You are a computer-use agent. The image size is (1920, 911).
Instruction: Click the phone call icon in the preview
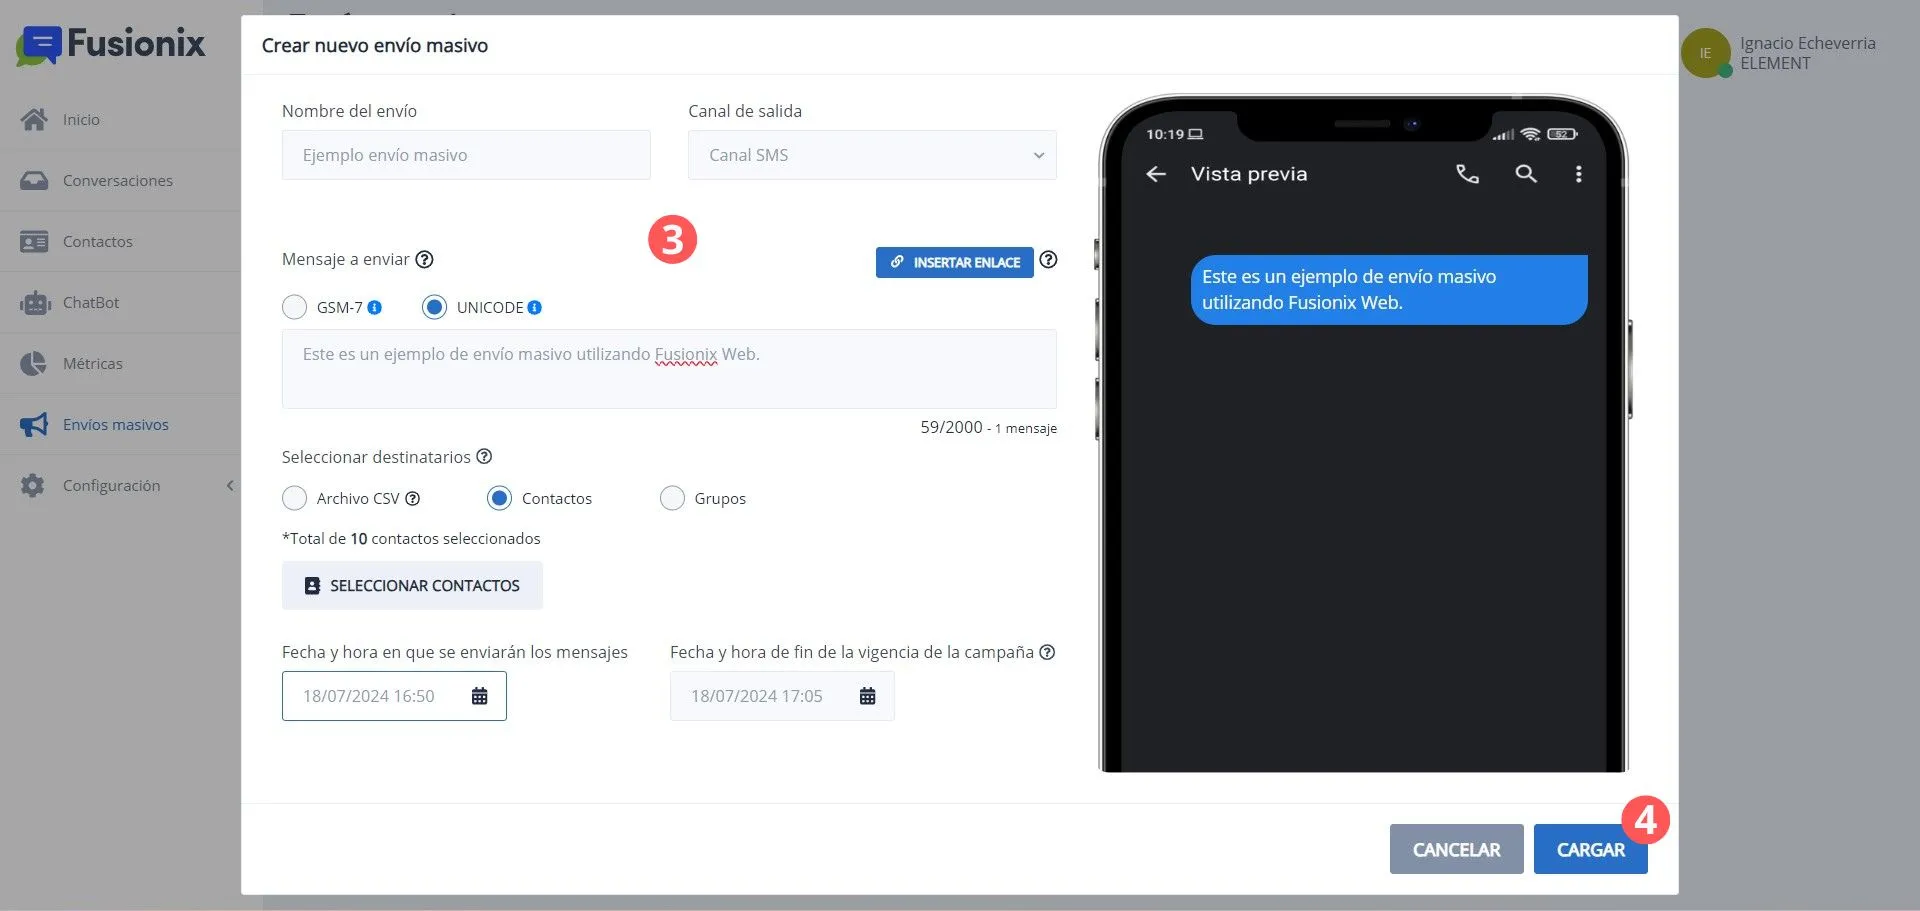click(1467, 174)
